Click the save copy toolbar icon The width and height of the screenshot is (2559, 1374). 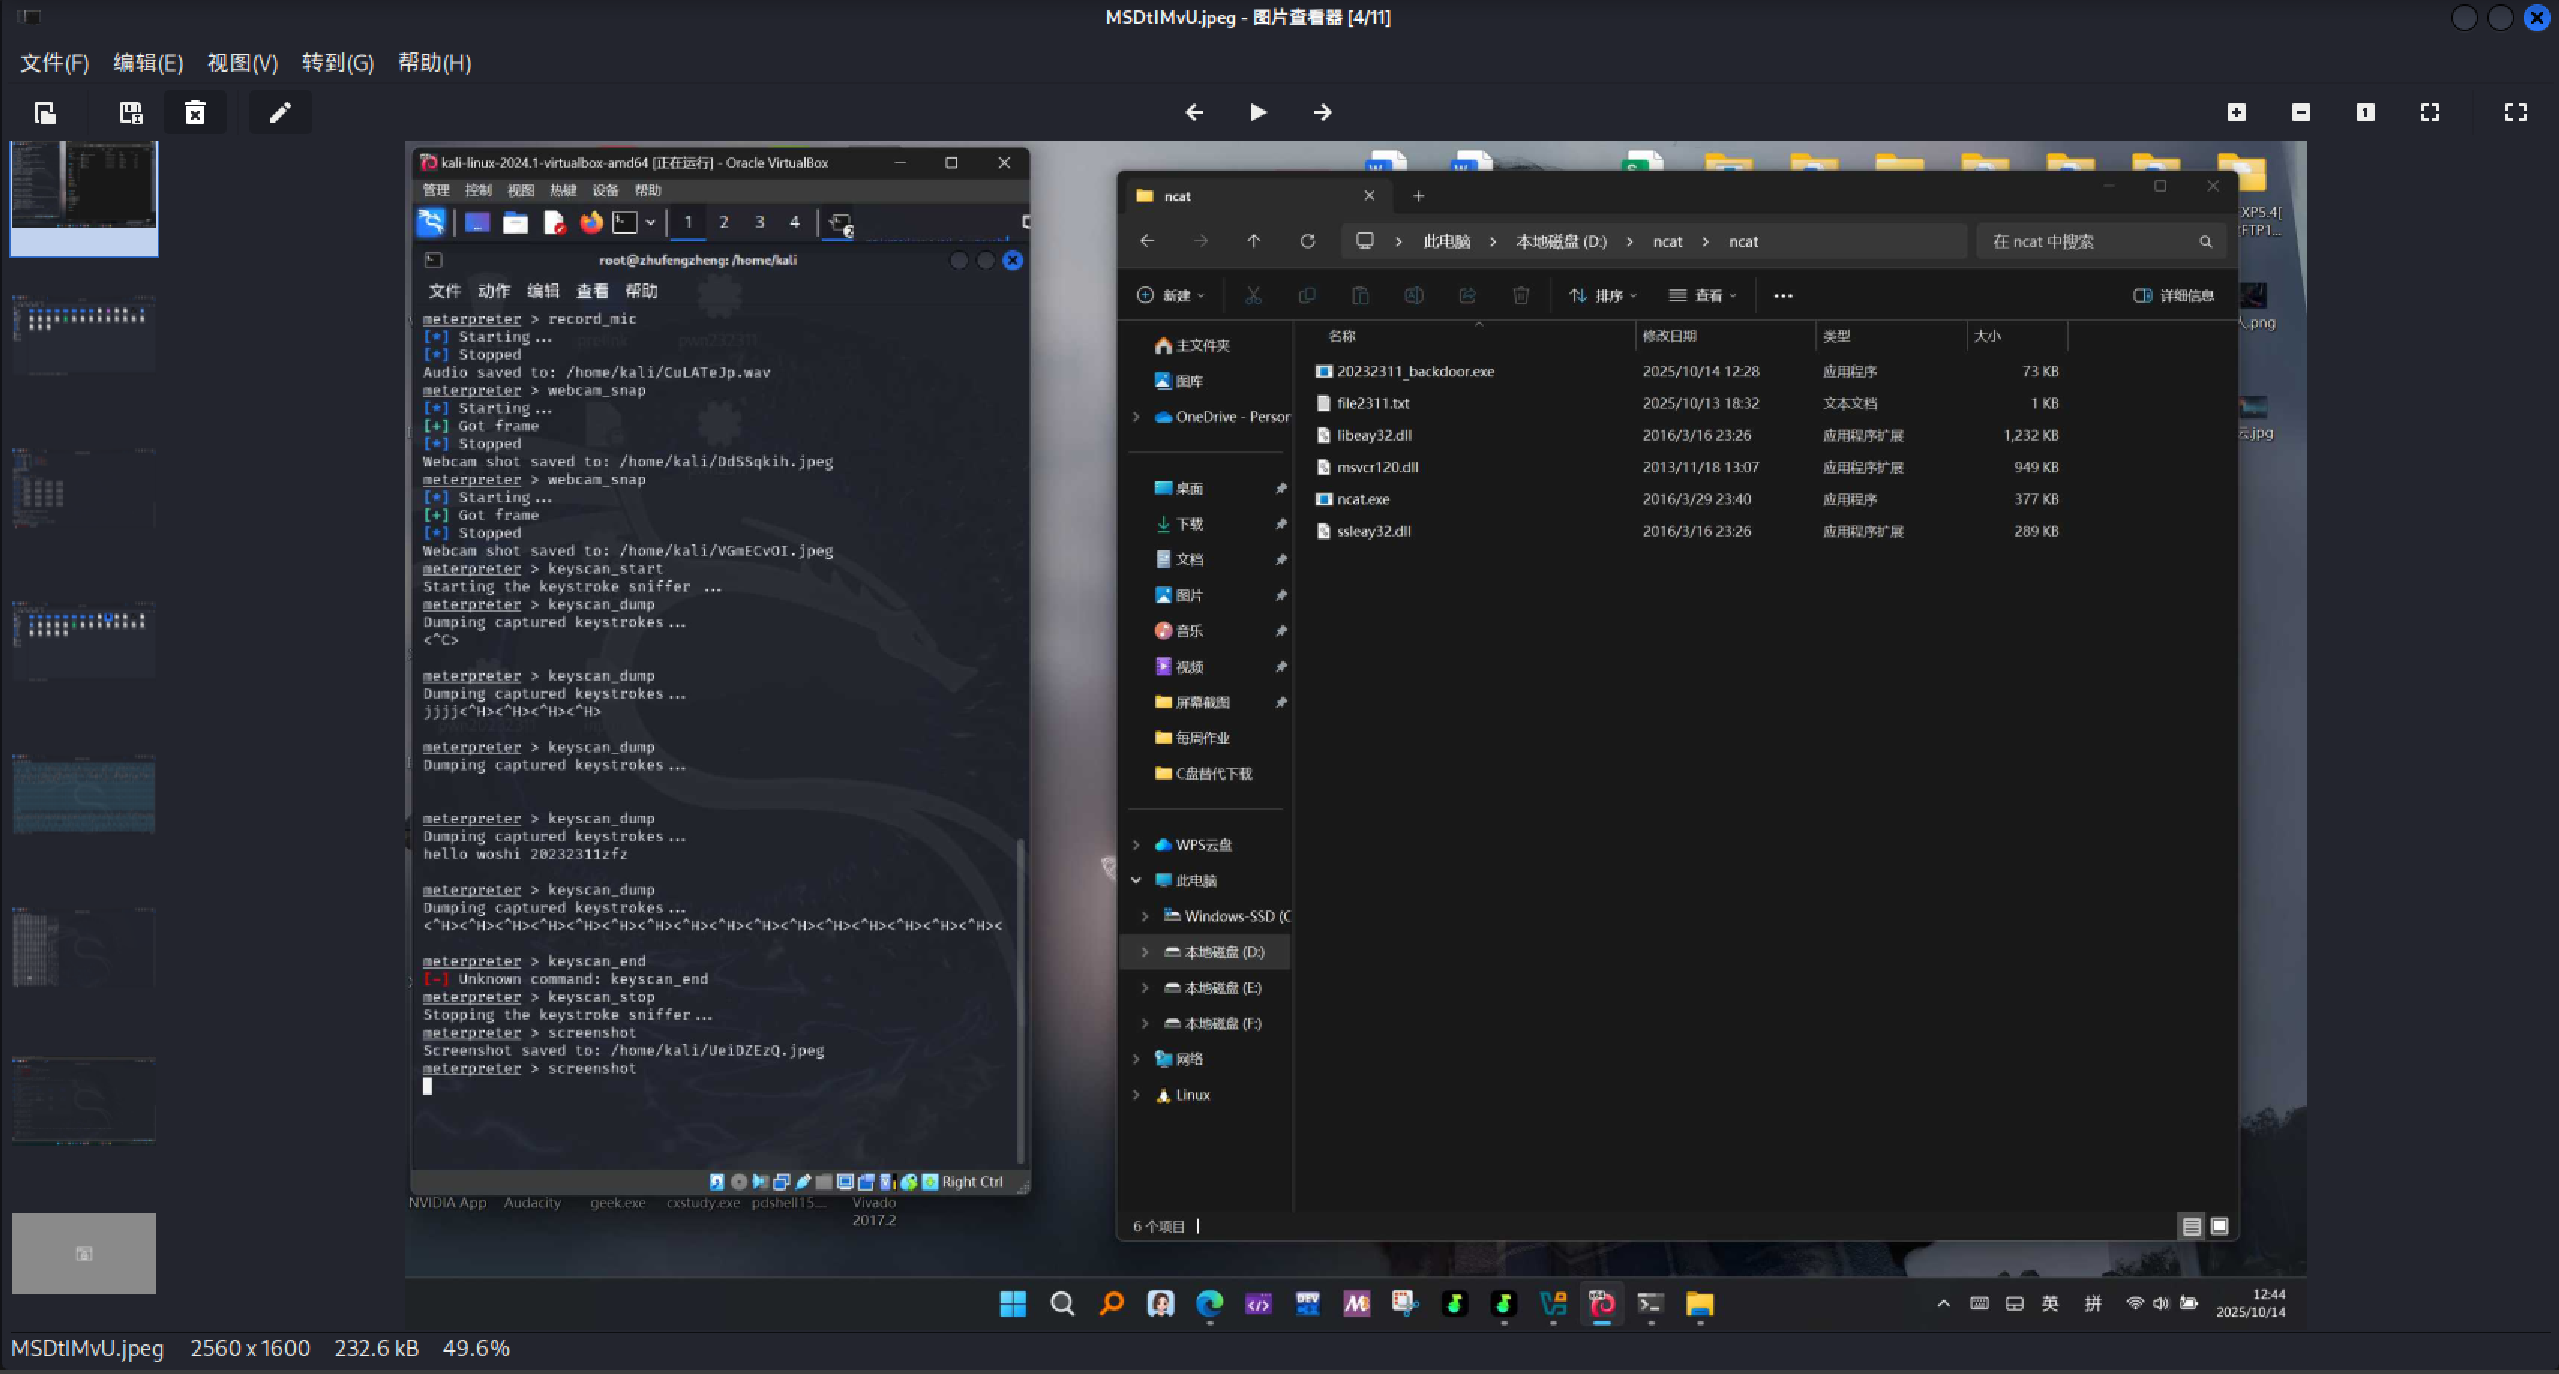[131, 113]
